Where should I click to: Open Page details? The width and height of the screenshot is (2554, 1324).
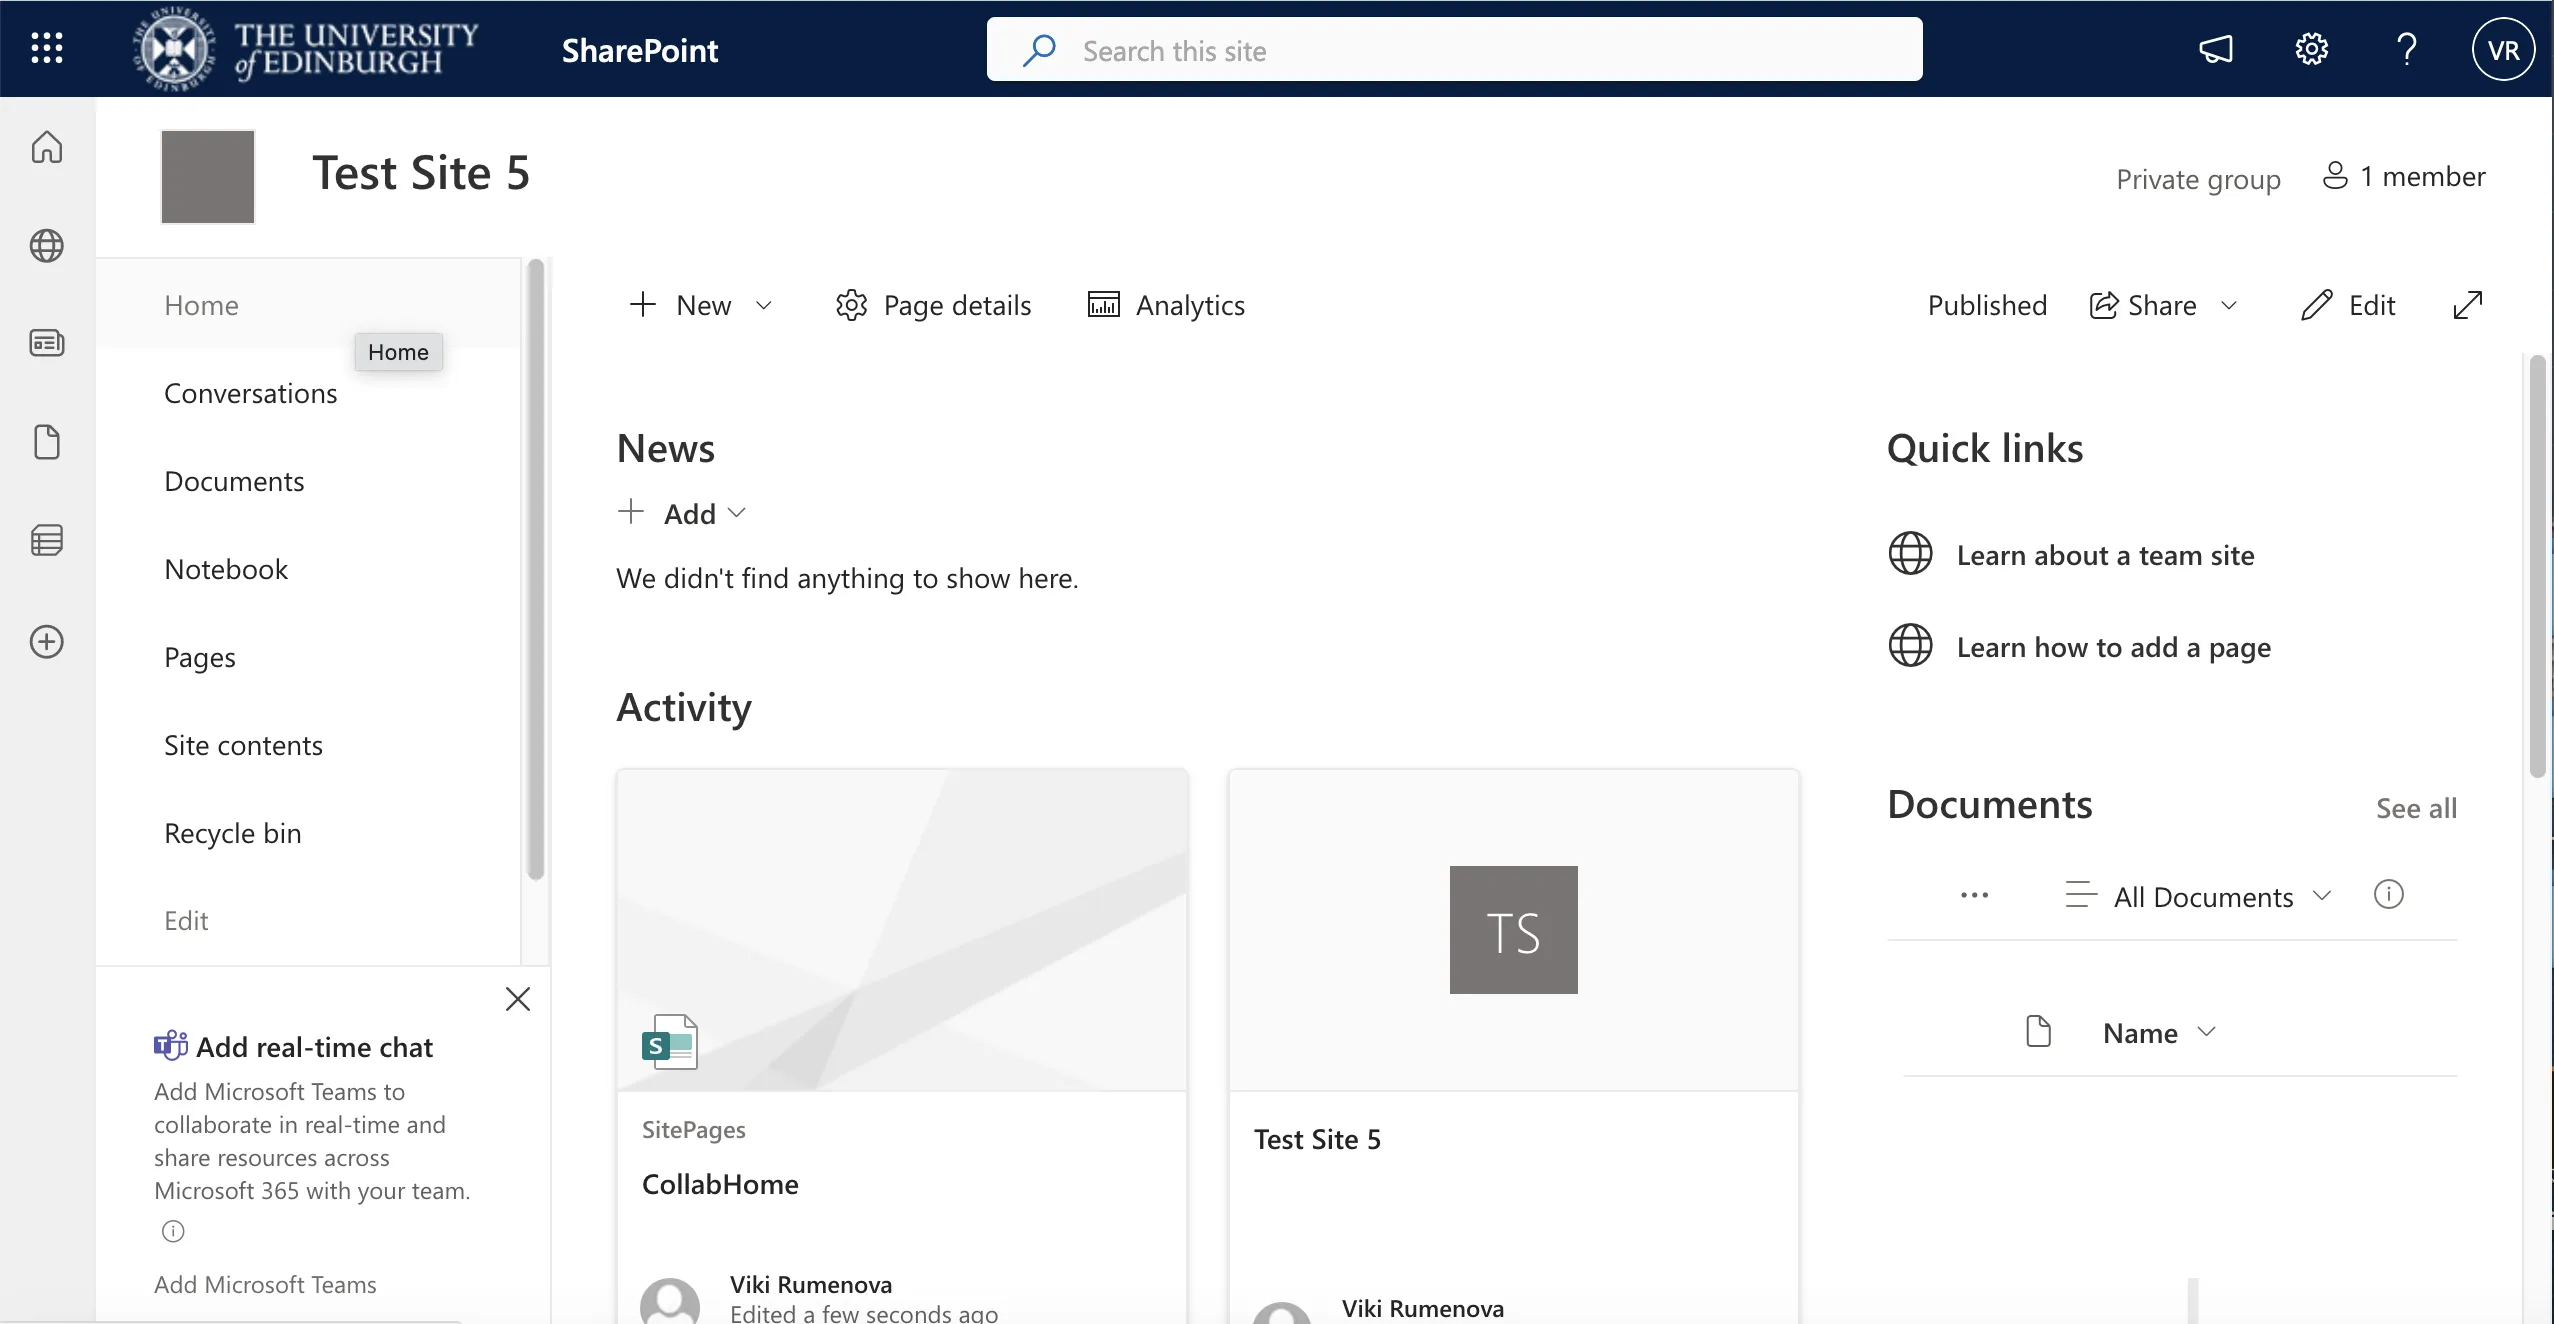[932, 305]
